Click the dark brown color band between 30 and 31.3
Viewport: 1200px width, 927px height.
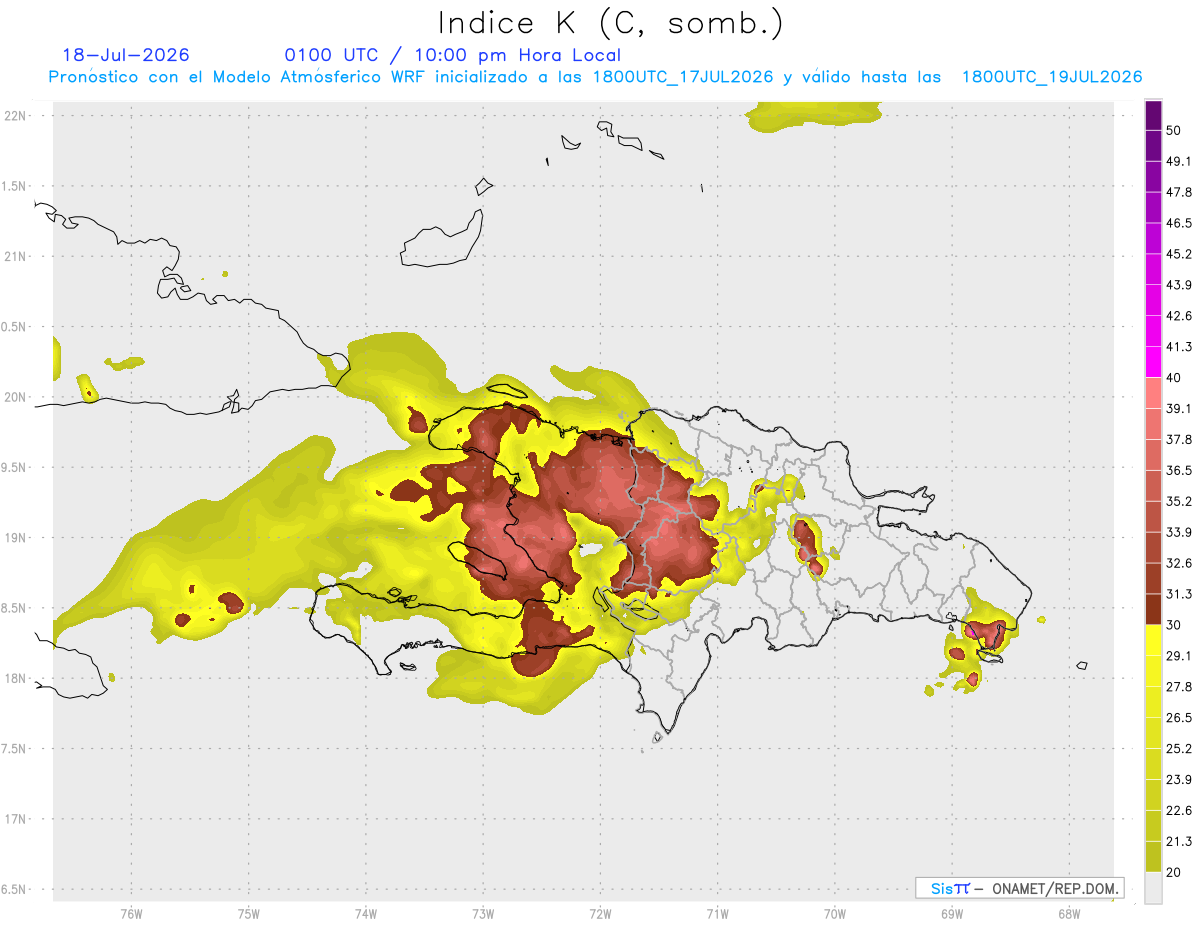pos(1153,609)
